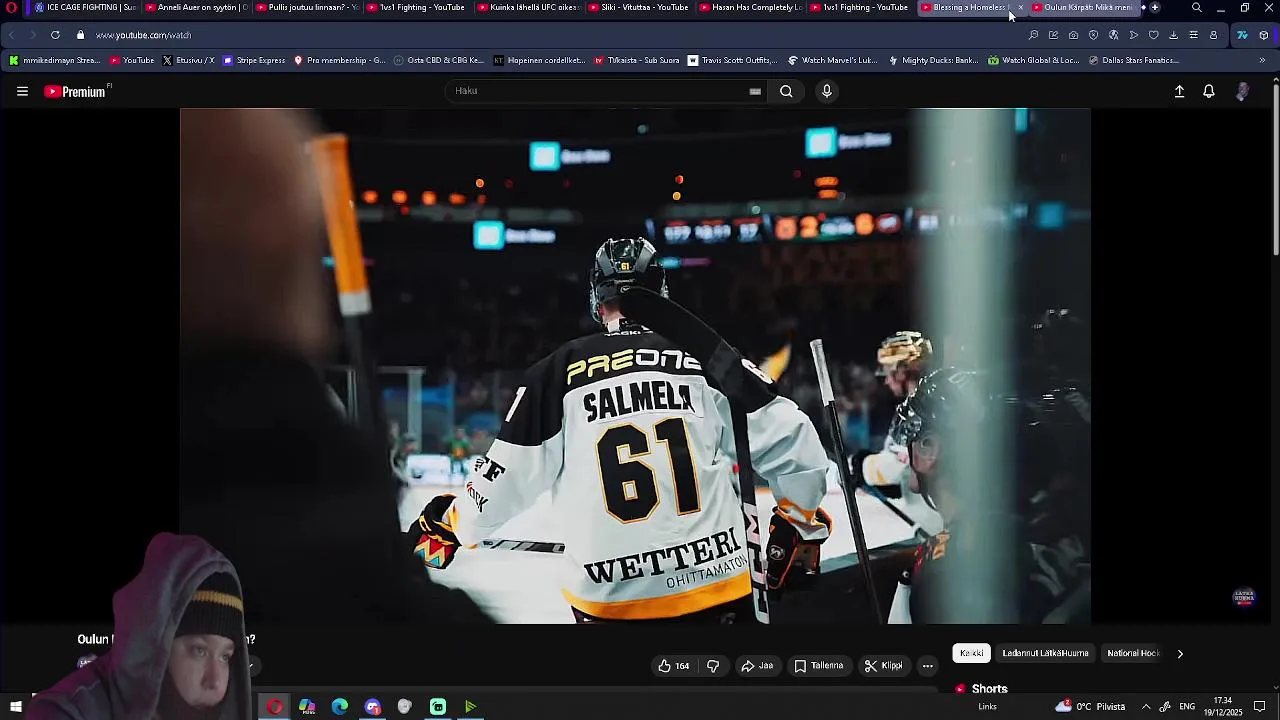This screenshot has width=1280, height=720.
Task: Open Mighty Ducks bookmark
Action: (x=933, y=60)
